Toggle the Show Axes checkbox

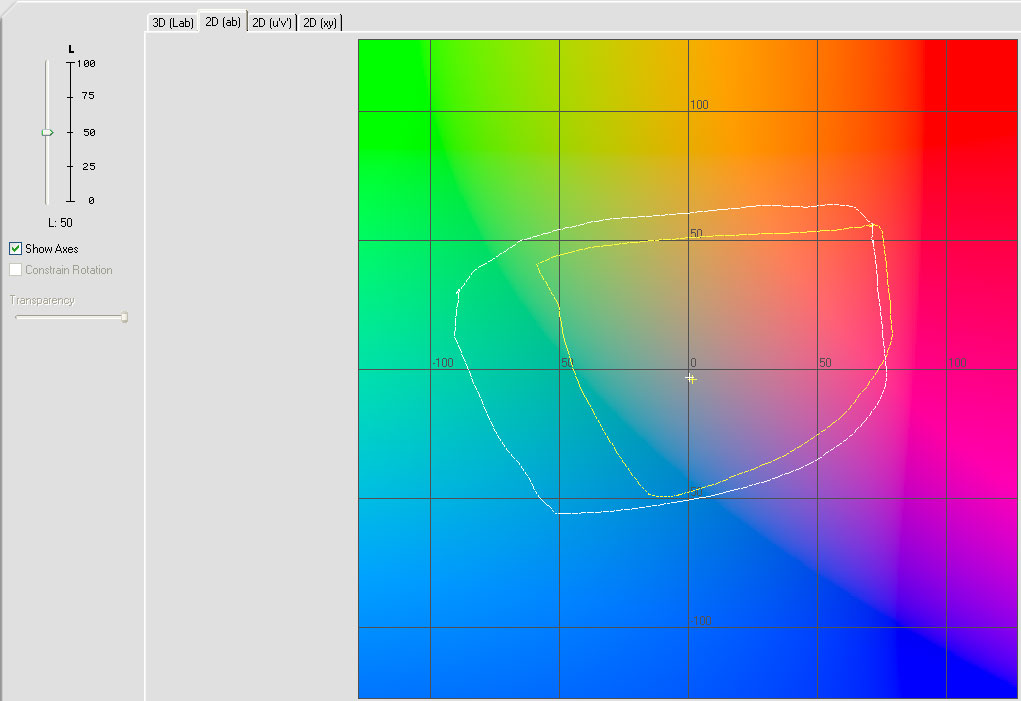tap(16, 249)
